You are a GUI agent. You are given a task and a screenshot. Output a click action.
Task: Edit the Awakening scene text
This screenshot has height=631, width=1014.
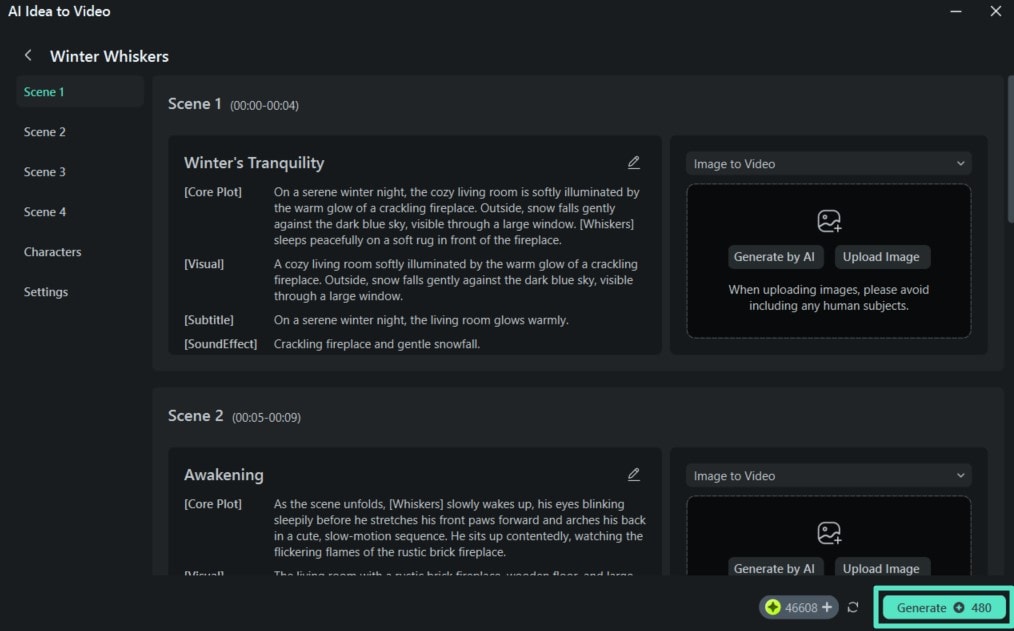click(x=634, y=475)
